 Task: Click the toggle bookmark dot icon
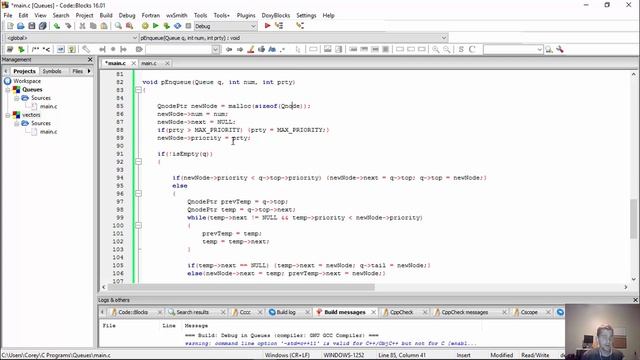[113, 49]
